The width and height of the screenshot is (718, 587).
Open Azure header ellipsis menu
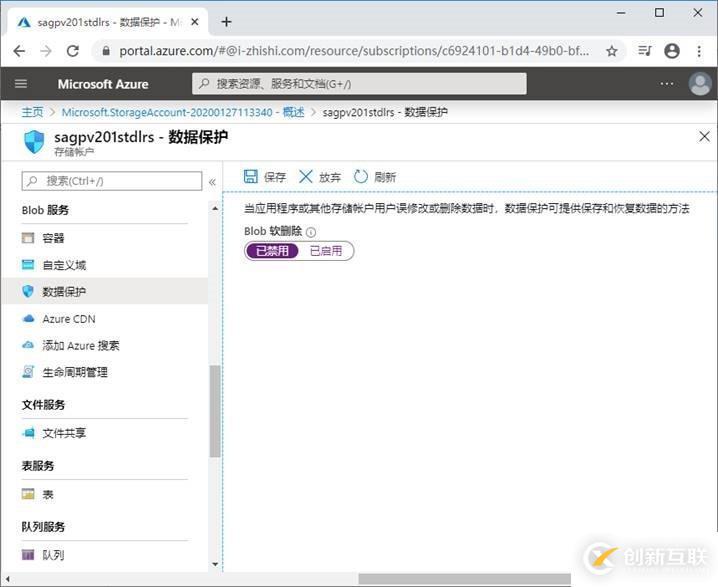tap(667, 84)
